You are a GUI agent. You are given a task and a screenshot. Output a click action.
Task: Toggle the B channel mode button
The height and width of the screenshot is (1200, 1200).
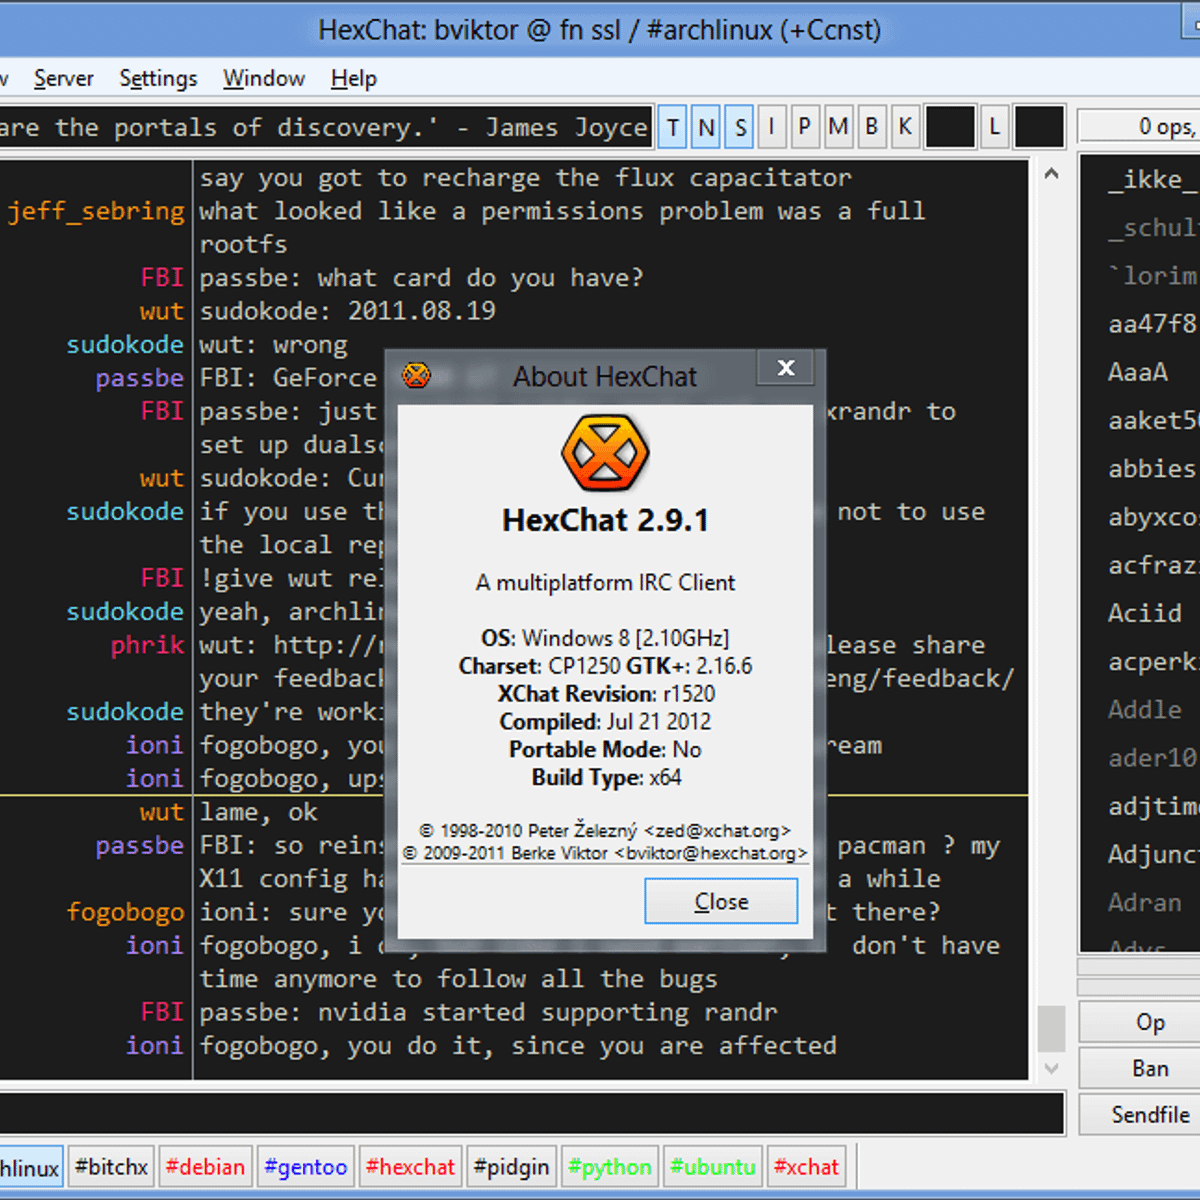(872, 127)
